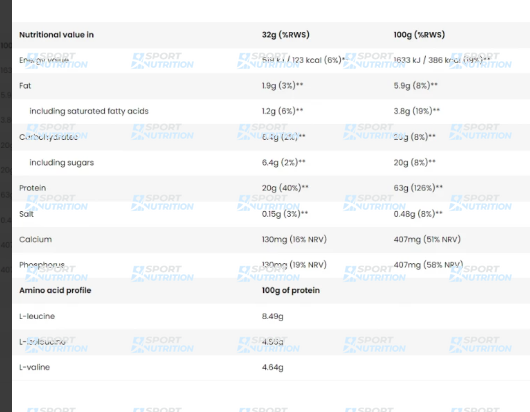Select the L-leucine row label
The image size is (530, 412).
tap(37, 316)
